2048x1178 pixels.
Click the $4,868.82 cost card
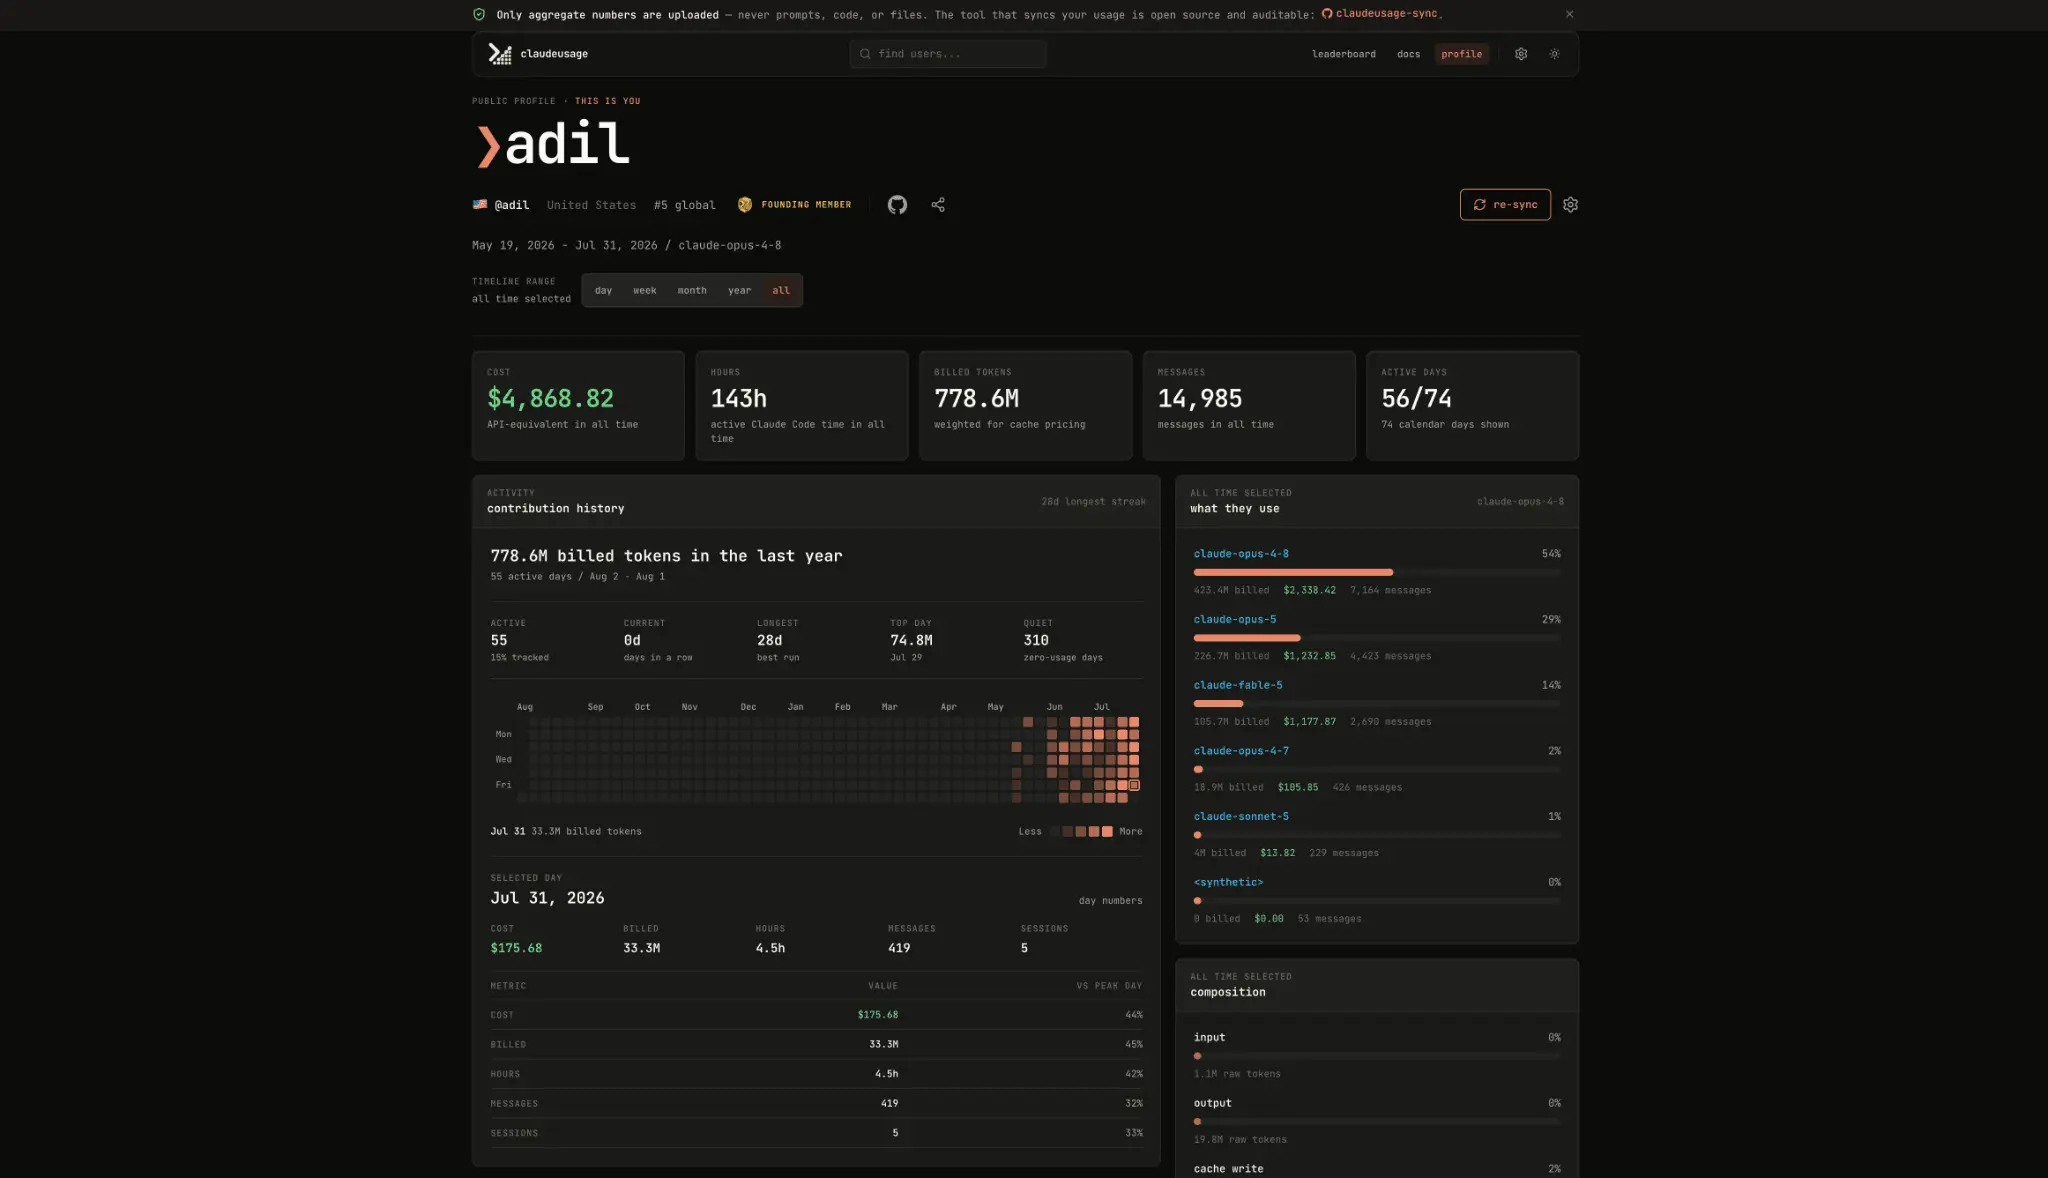point(578,405)
